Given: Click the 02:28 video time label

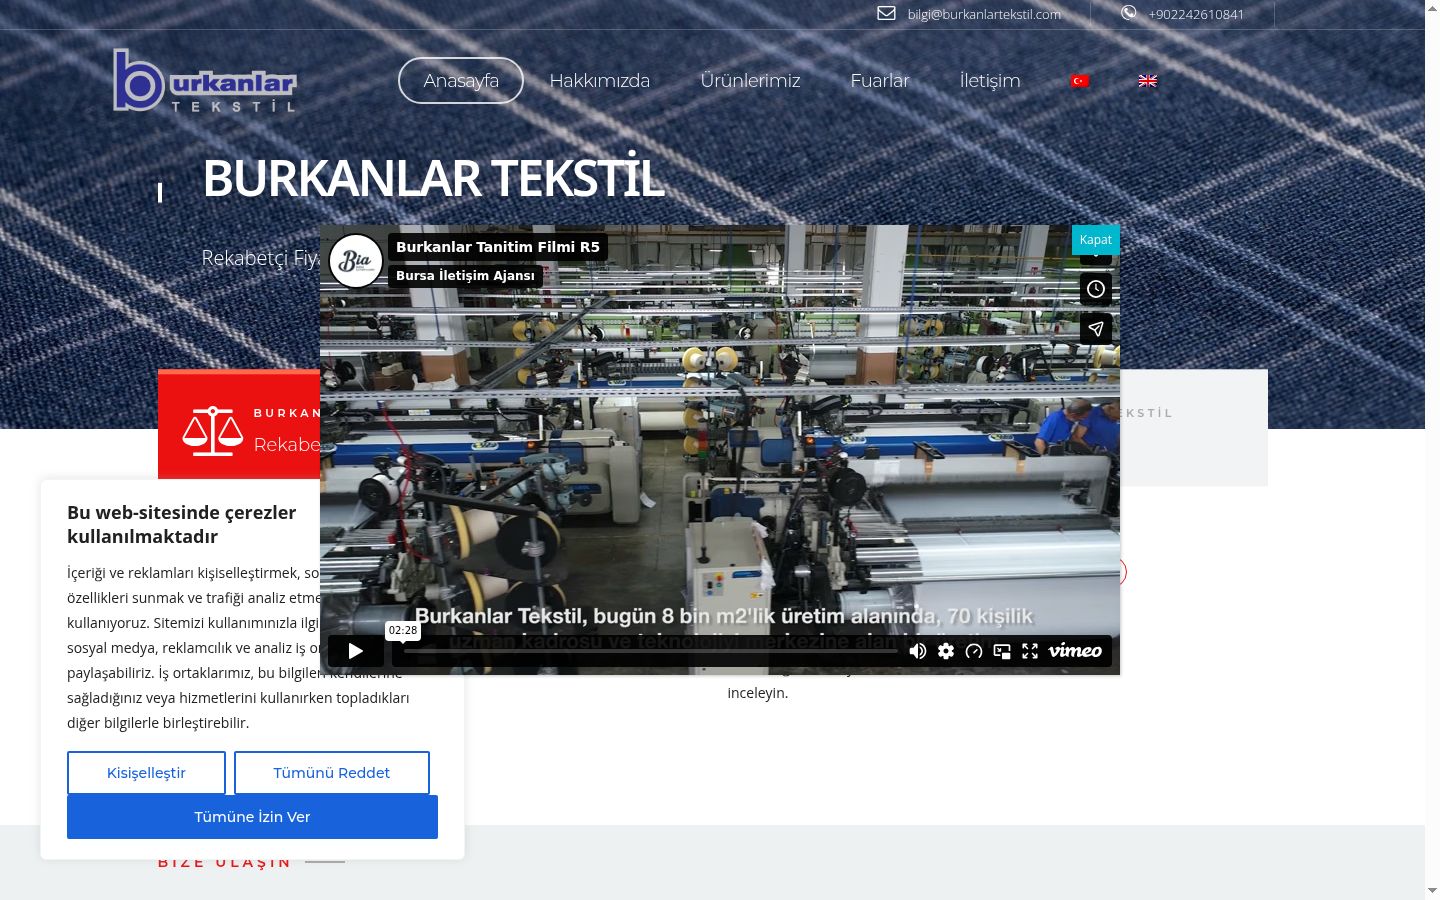Looking at the screenshot, I should (x=403, y=630).
